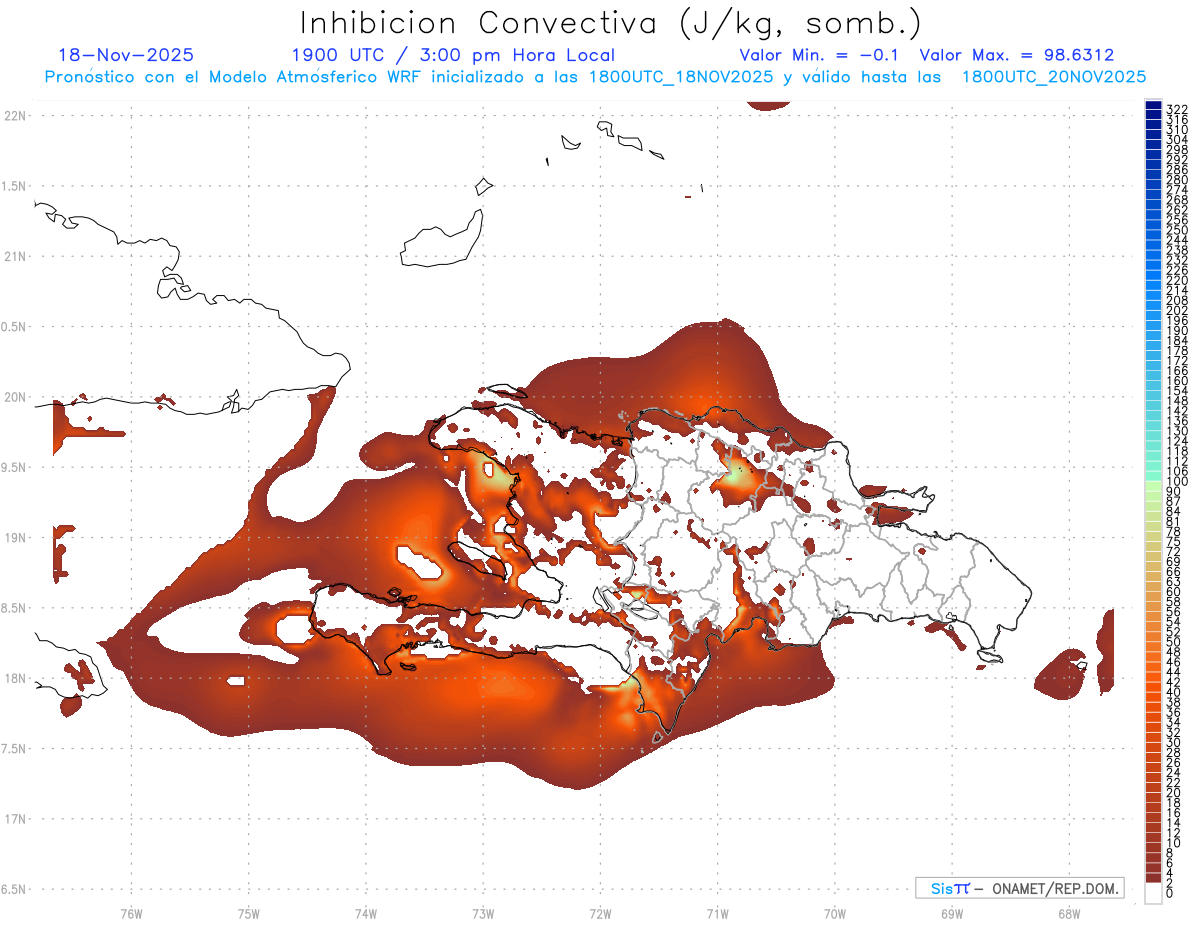
Task: Click the '19N' latitude label
Action: 14,538
